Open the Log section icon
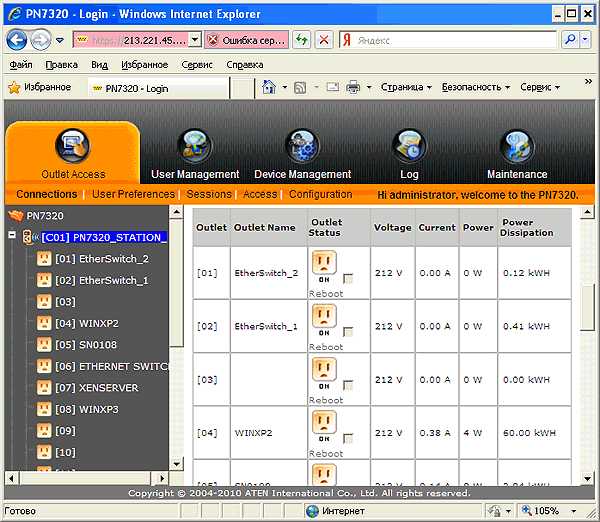Screen dimensions: 600x522 tap(409, 147)
